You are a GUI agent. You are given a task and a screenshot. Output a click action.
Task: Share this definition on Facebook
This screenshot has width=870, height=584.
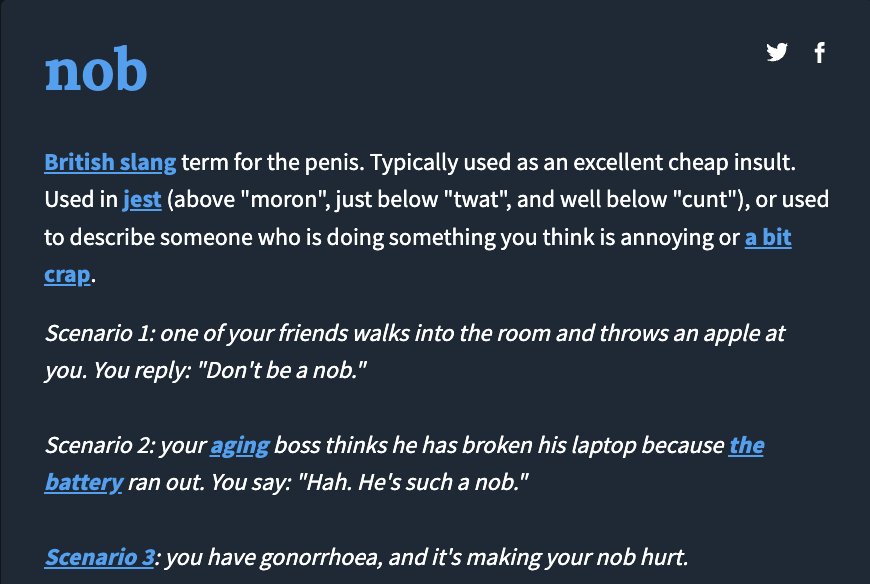coord(820,53)
